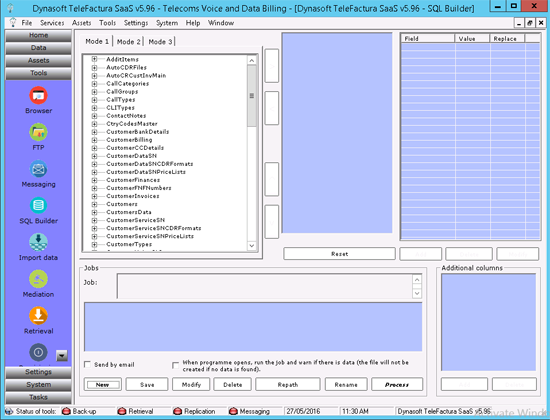Select CtryCodesMaster in the table tree

[132, 124]
